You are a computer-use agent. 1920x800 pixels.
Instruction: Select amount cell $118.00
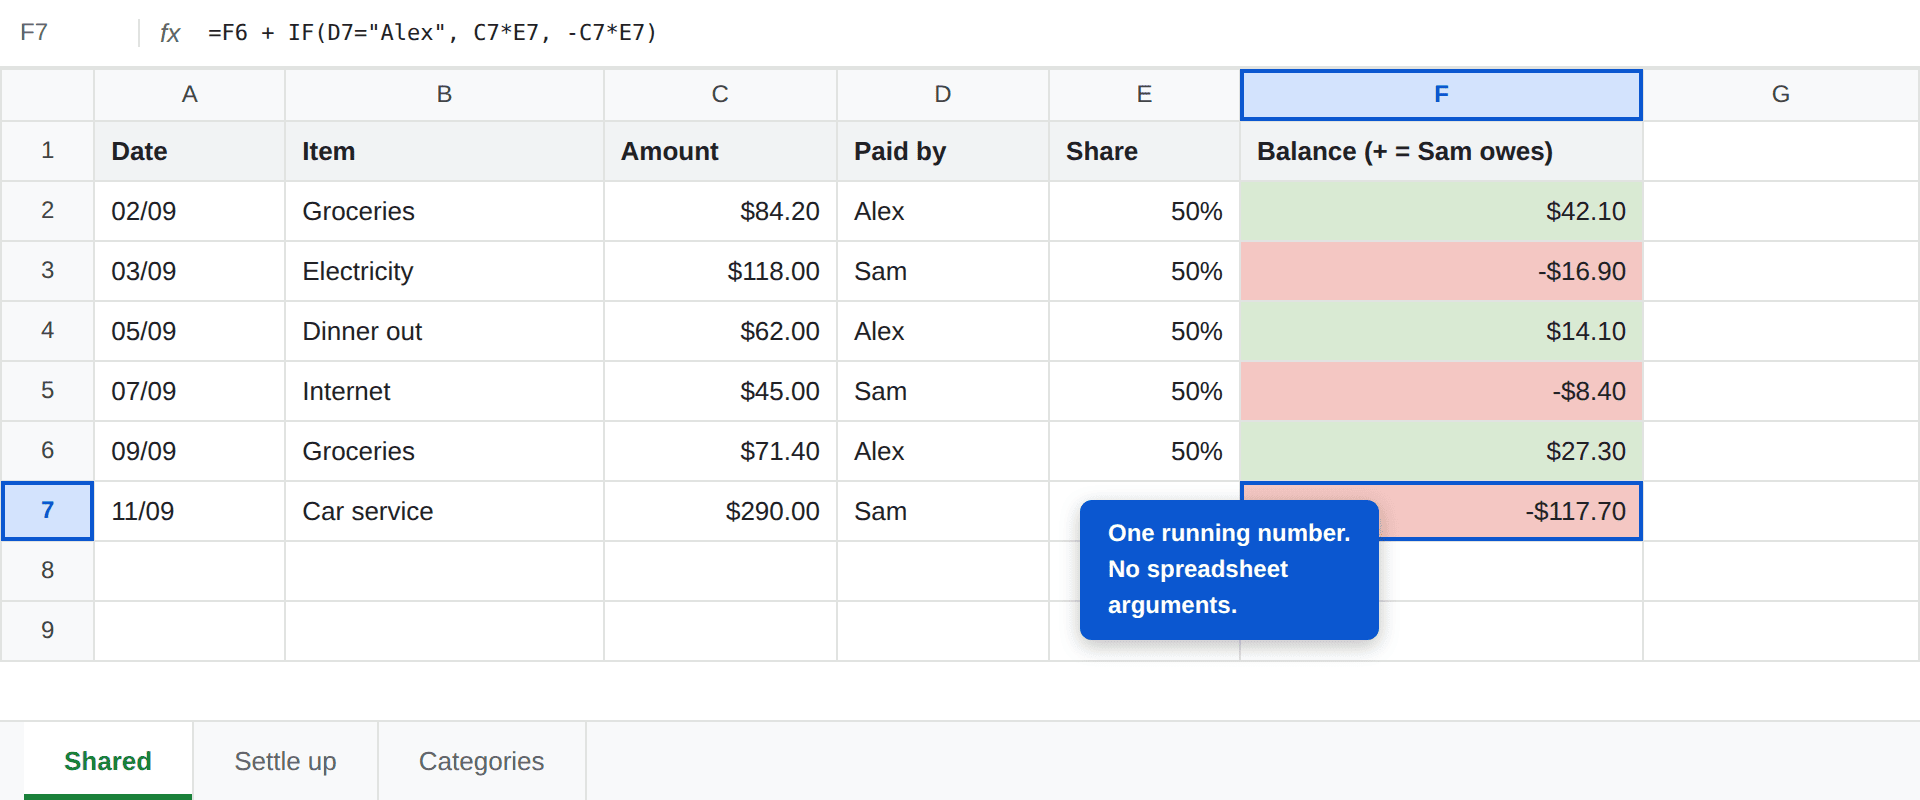click(x=720, y=271)
